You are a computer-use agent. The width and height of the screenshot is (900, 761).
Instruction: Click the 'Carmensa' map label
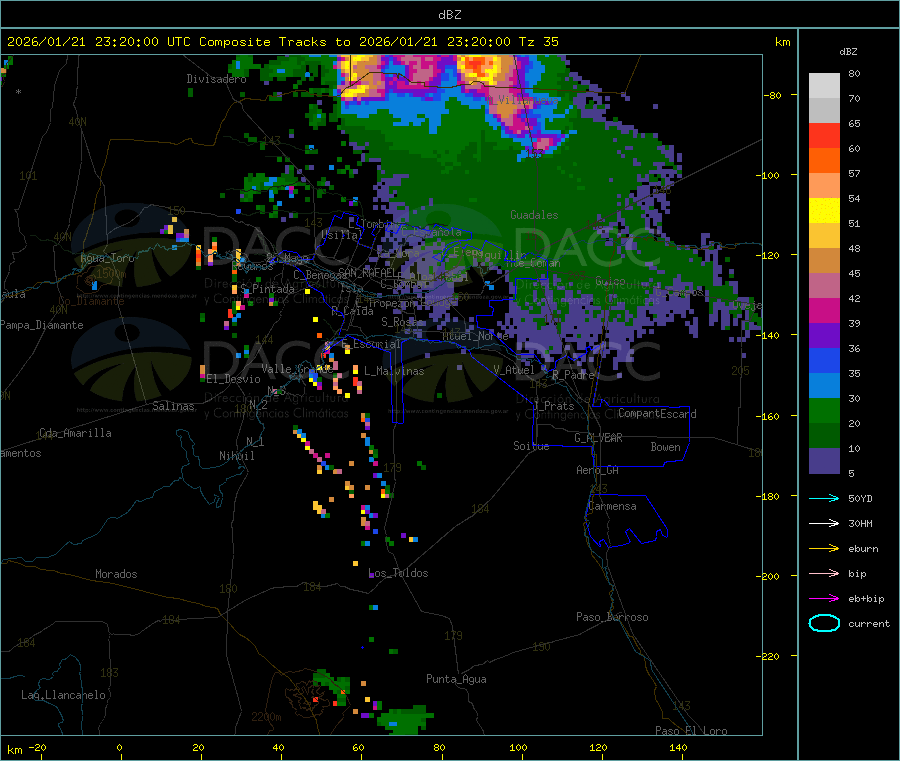coord(612,506)
